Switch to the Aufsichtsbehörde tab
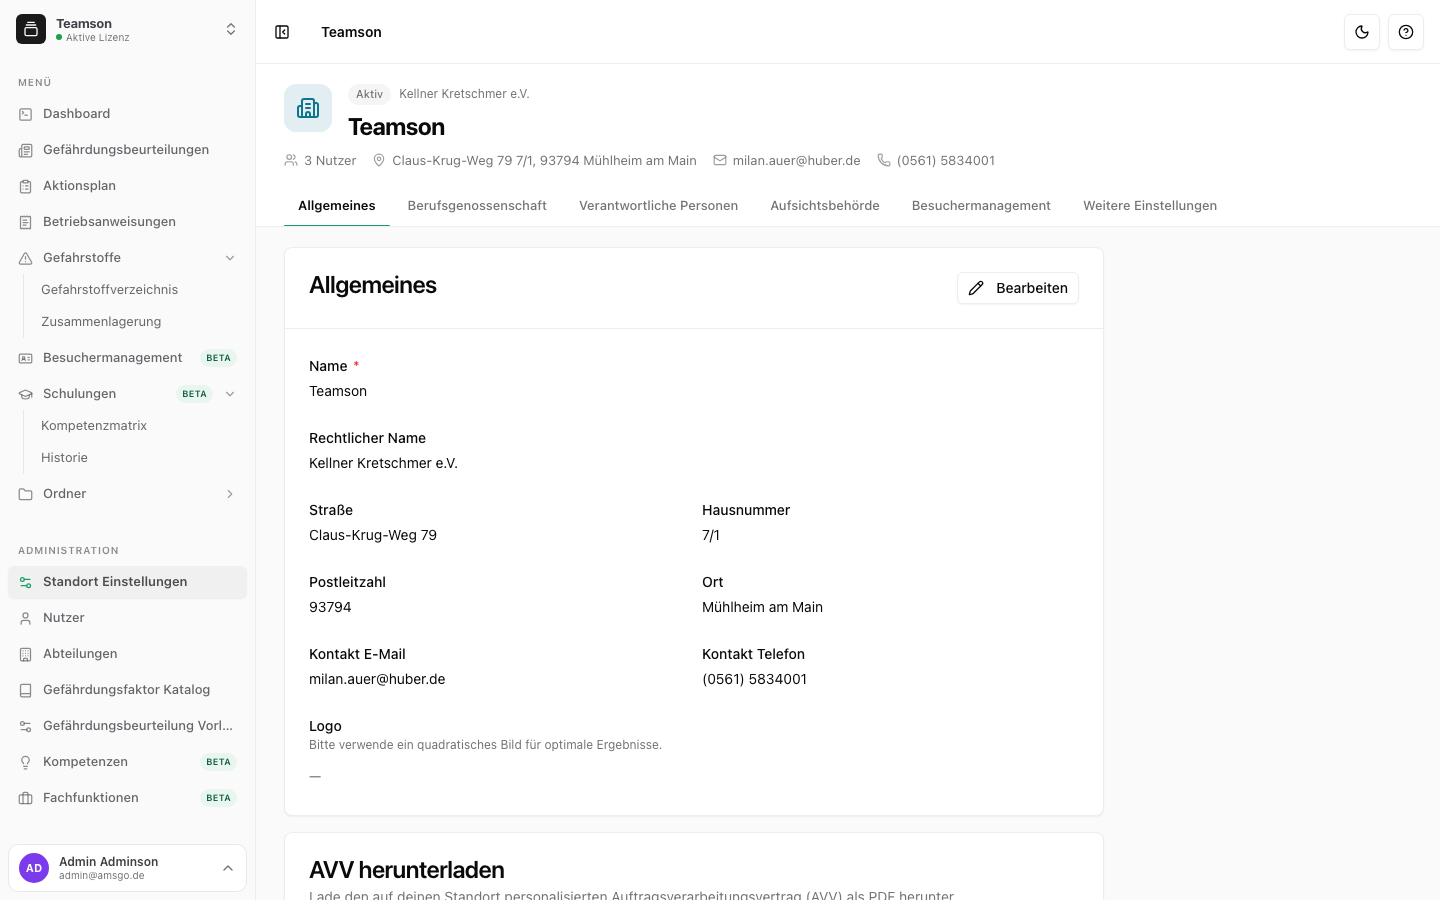 [x=825, y=206]
